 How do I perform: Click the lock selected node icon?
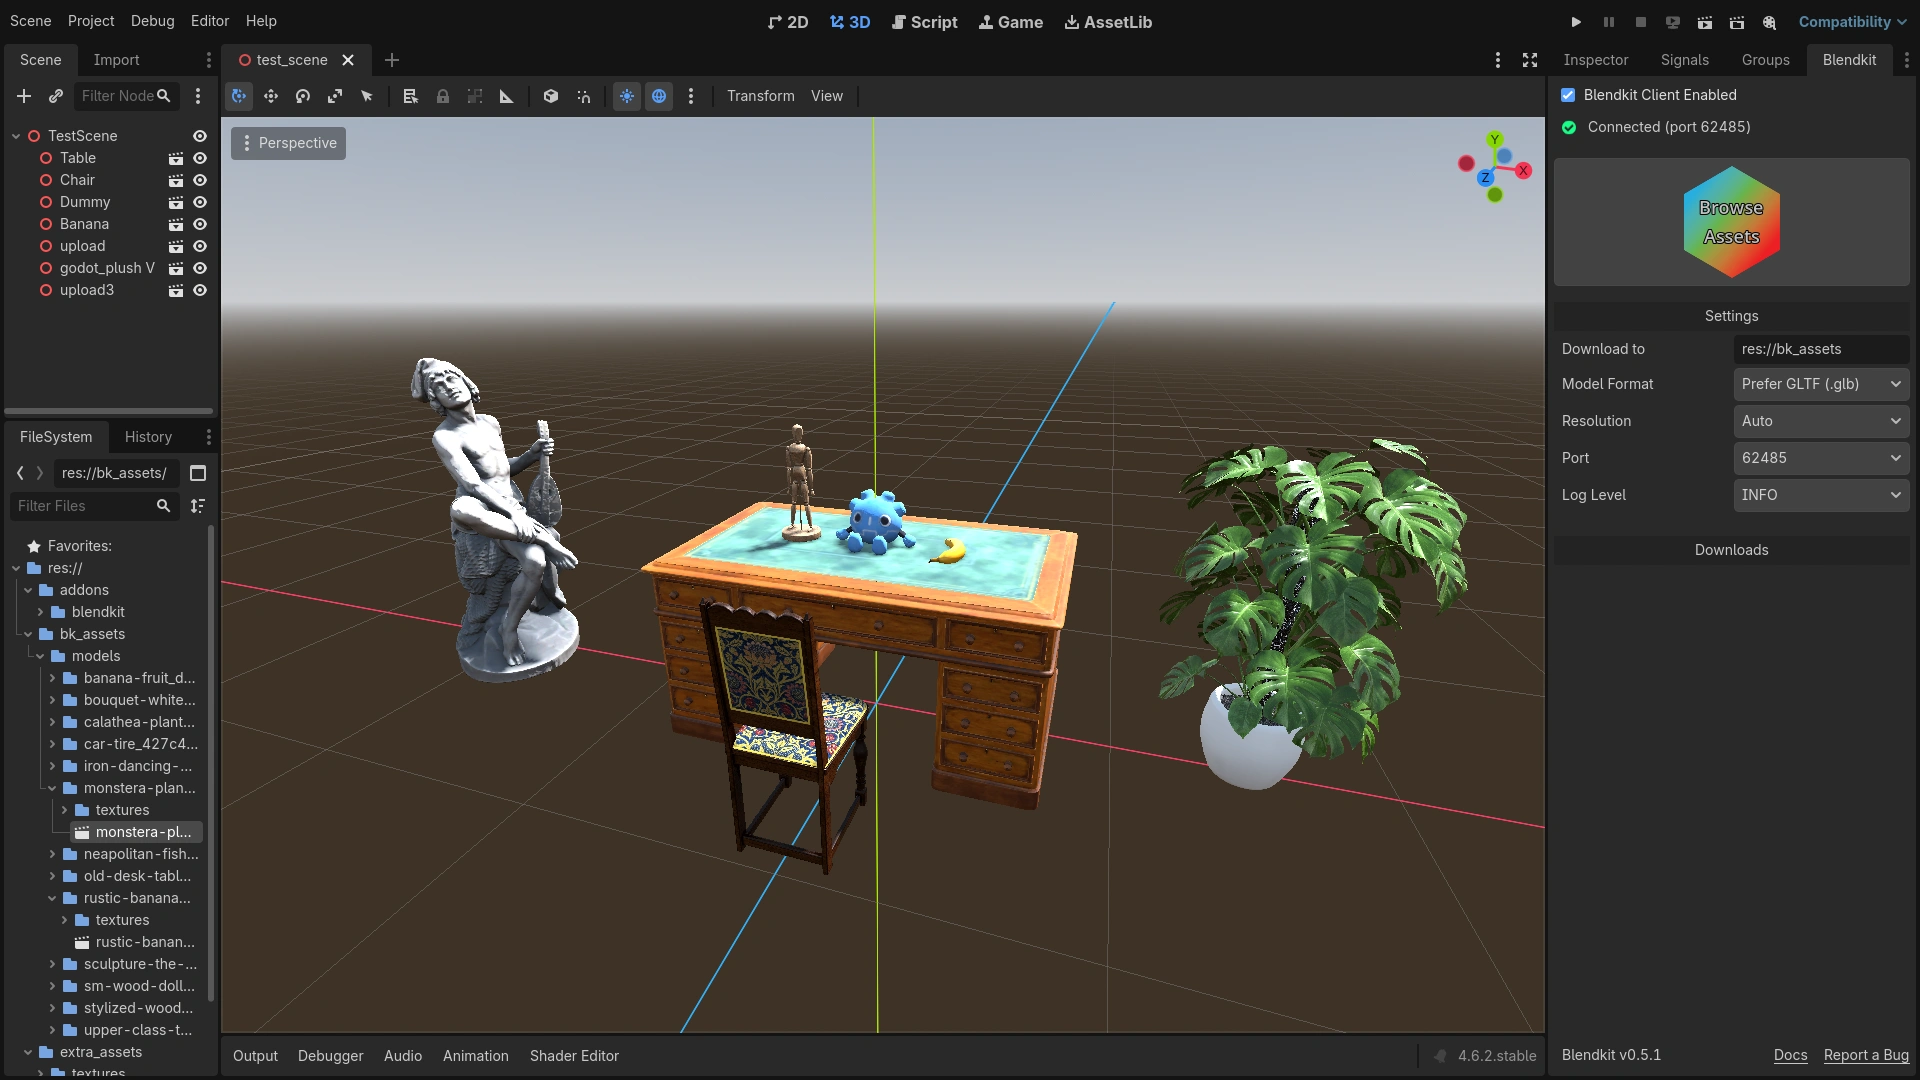443,96
